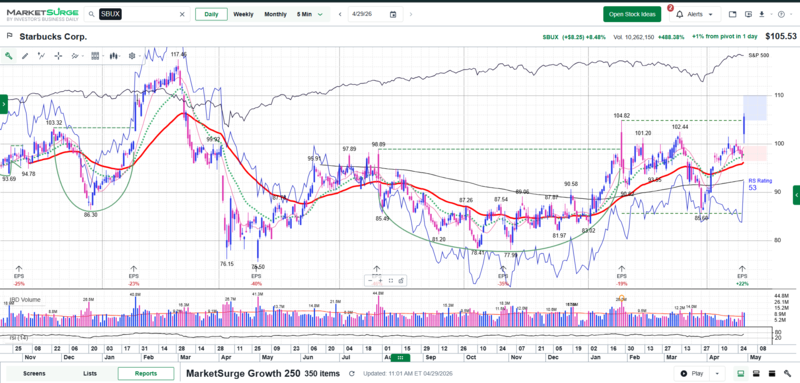Click the red sell zone shaded box
The height and width of the screenshot is (383, 800).
[x=755, y=154]
